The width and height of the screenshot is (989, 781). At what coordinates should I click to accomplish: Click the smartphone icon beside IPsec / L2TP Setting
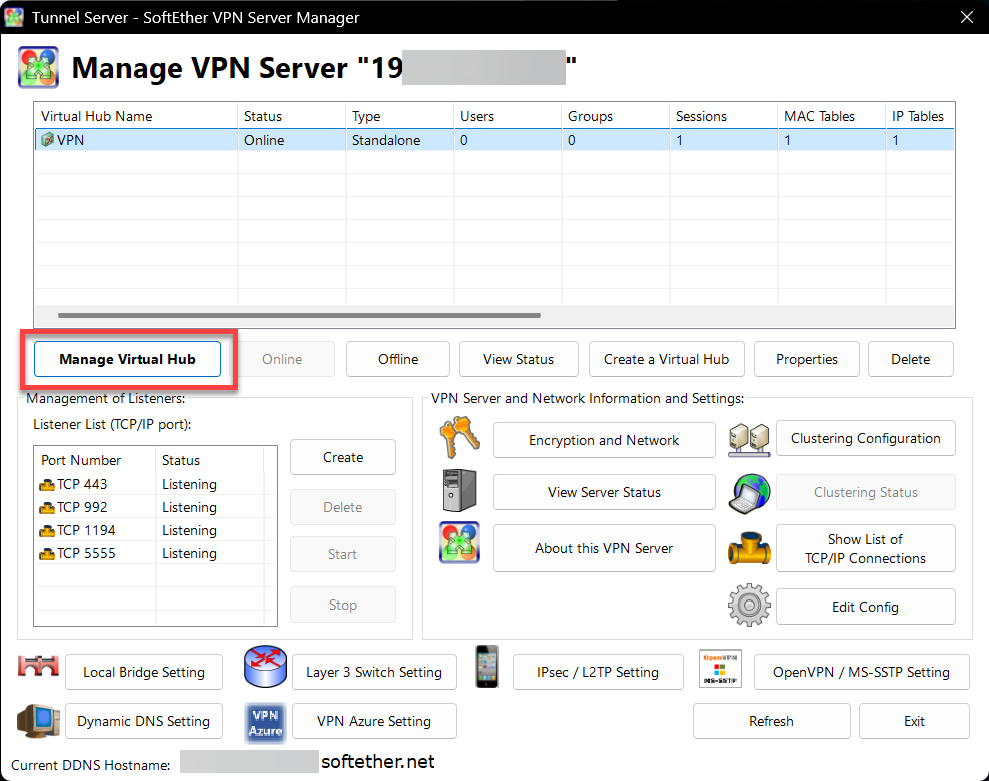tap(487, 666)
